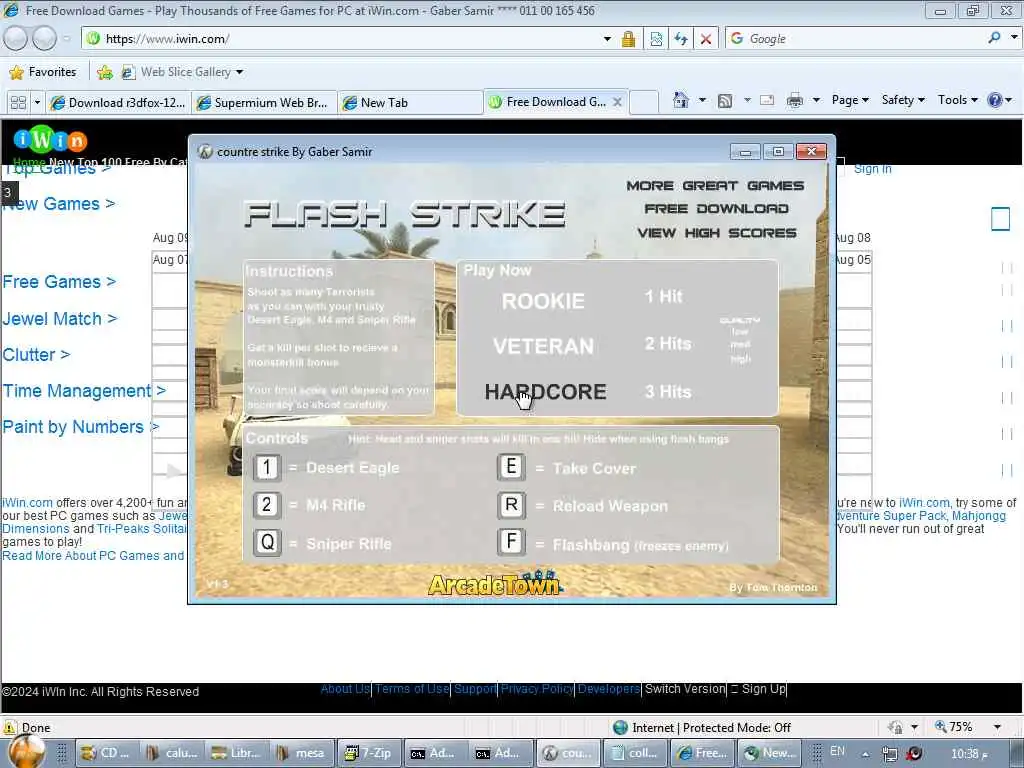This screenshot has width=1024, height=768.
Task: Switch to Supermium Web Br... tab
Action: pyautogui.click(x=264, y=103)
